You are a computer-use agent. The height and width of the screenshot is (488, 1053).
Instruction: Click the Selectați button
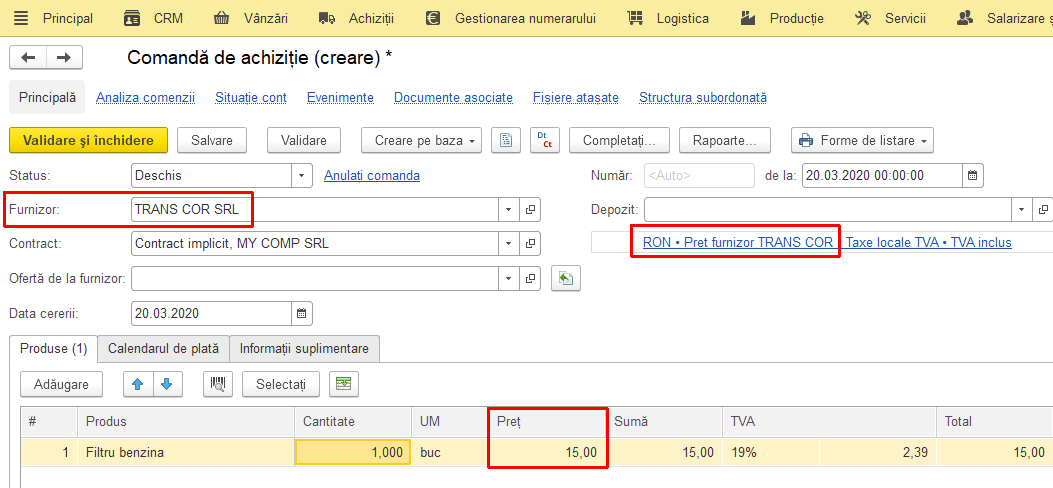pos(281,384)
